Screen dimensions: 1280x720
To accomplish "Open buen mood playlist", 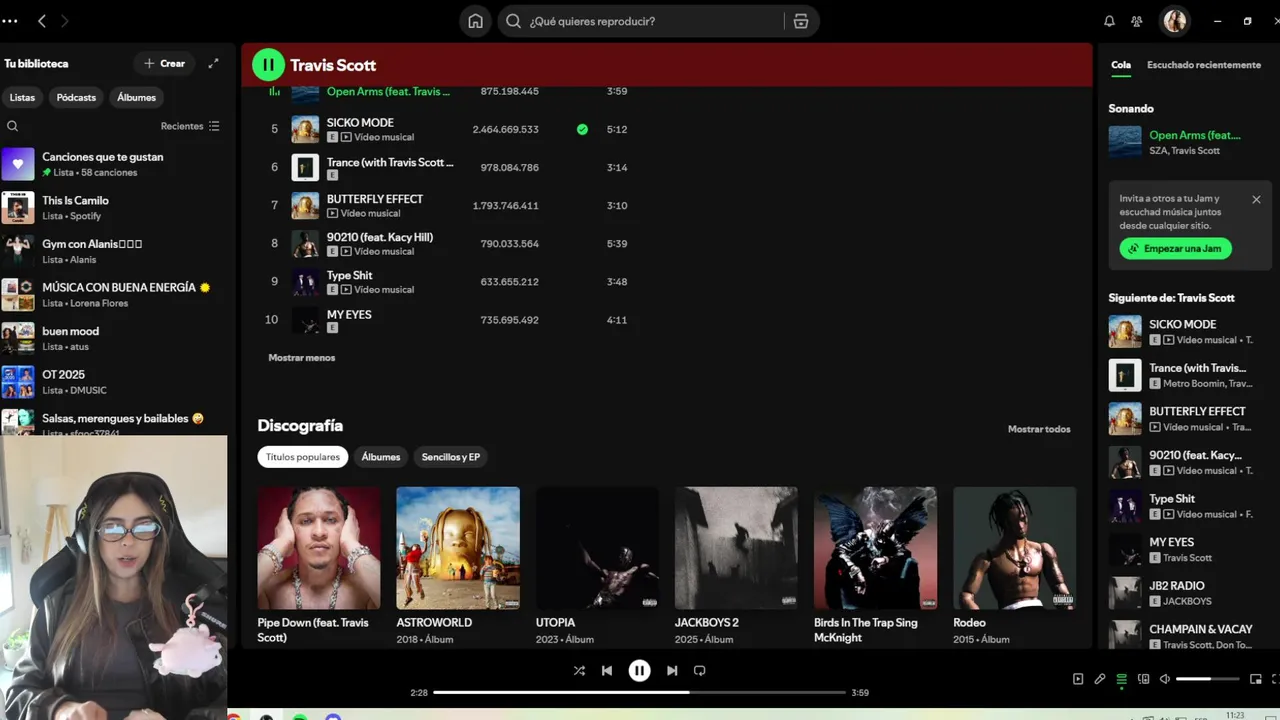I will click(x=114, y=338).
